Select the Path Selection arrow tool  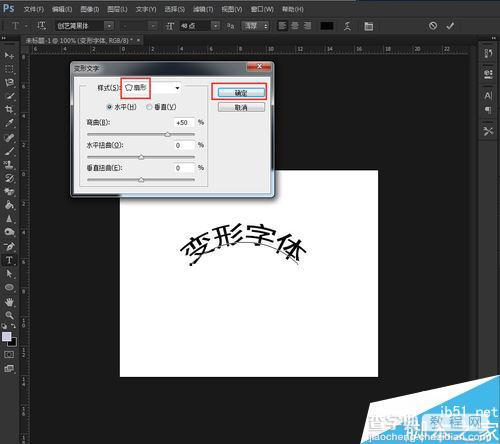[9, 274]
